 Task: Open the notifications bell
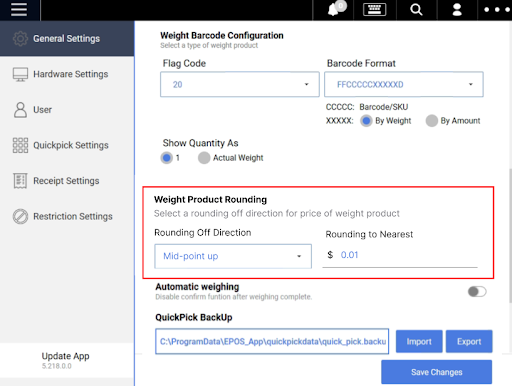(x=334, y=9)
